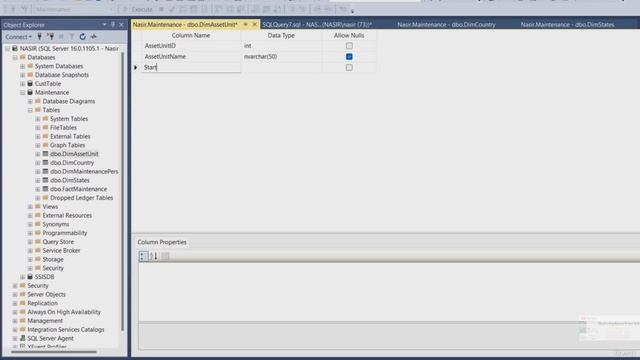Click the nvarchar(50) data type cell
The image size is (640, 360).
click(281, 56)
